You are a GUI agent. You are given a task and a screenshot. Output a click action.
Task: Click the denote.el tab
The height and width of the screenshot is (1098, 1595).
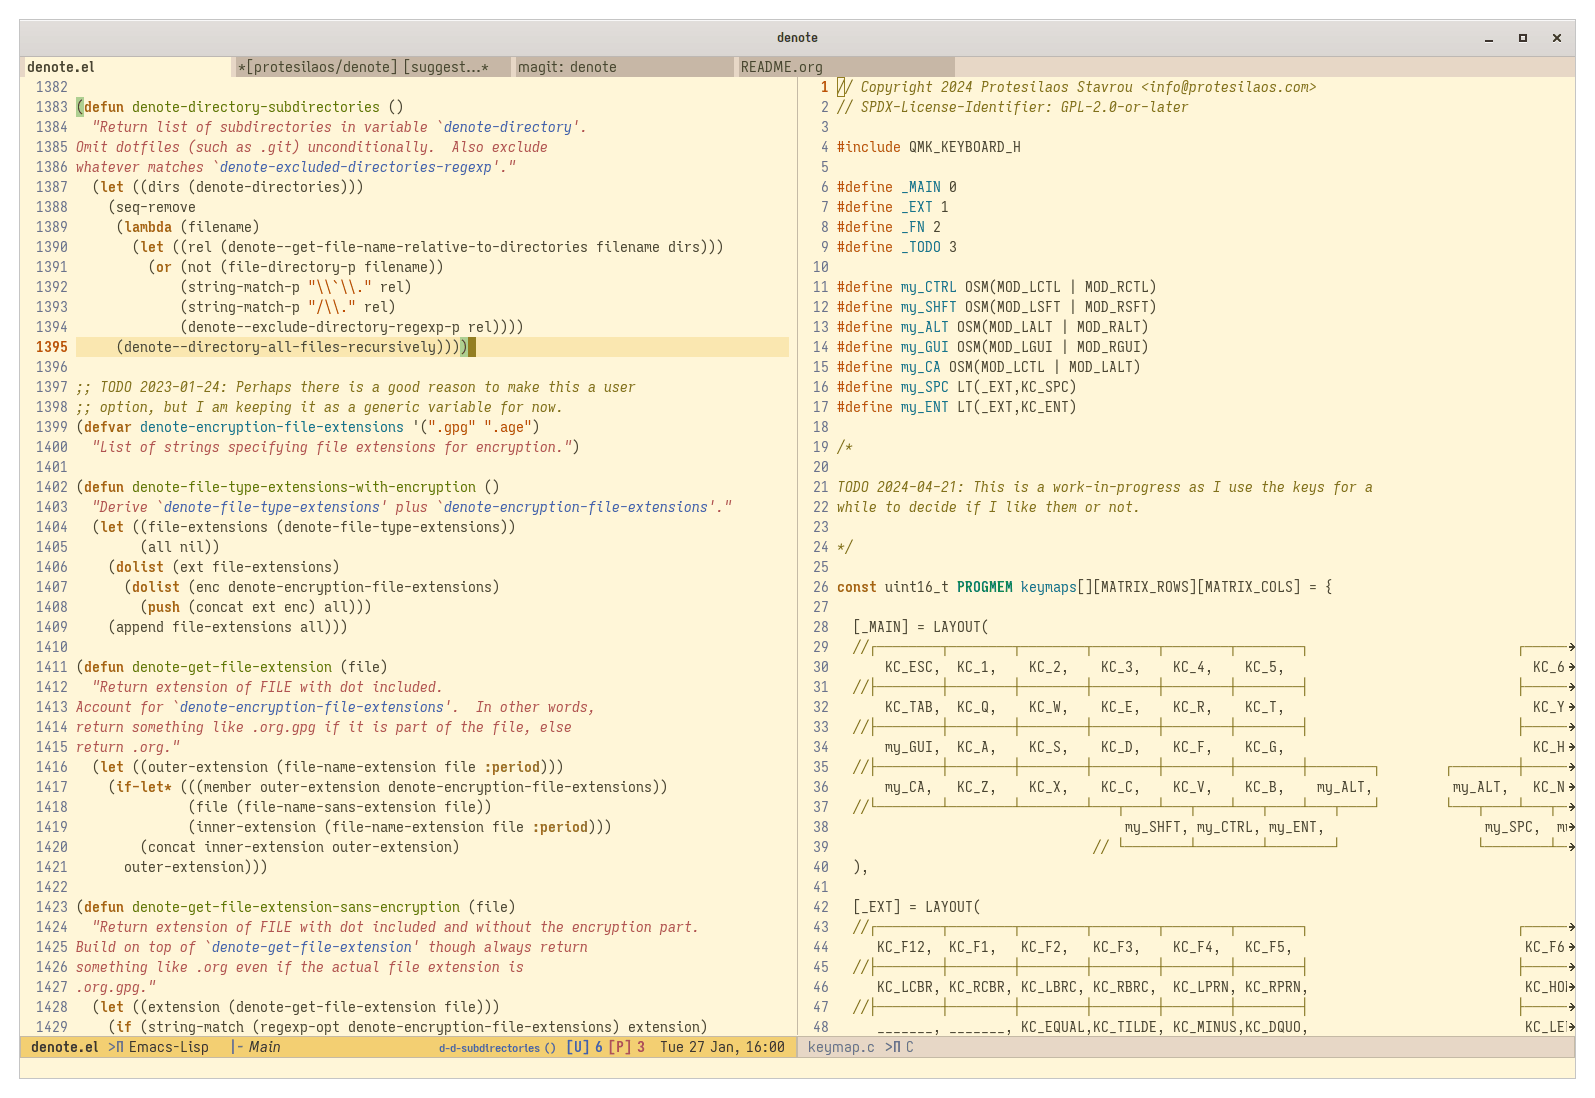click(61, 67)
